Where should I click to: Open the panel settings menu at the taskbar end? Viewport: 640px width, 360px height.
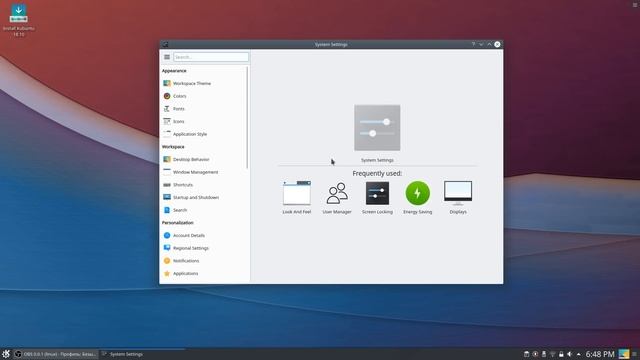[x=635, y=354]
